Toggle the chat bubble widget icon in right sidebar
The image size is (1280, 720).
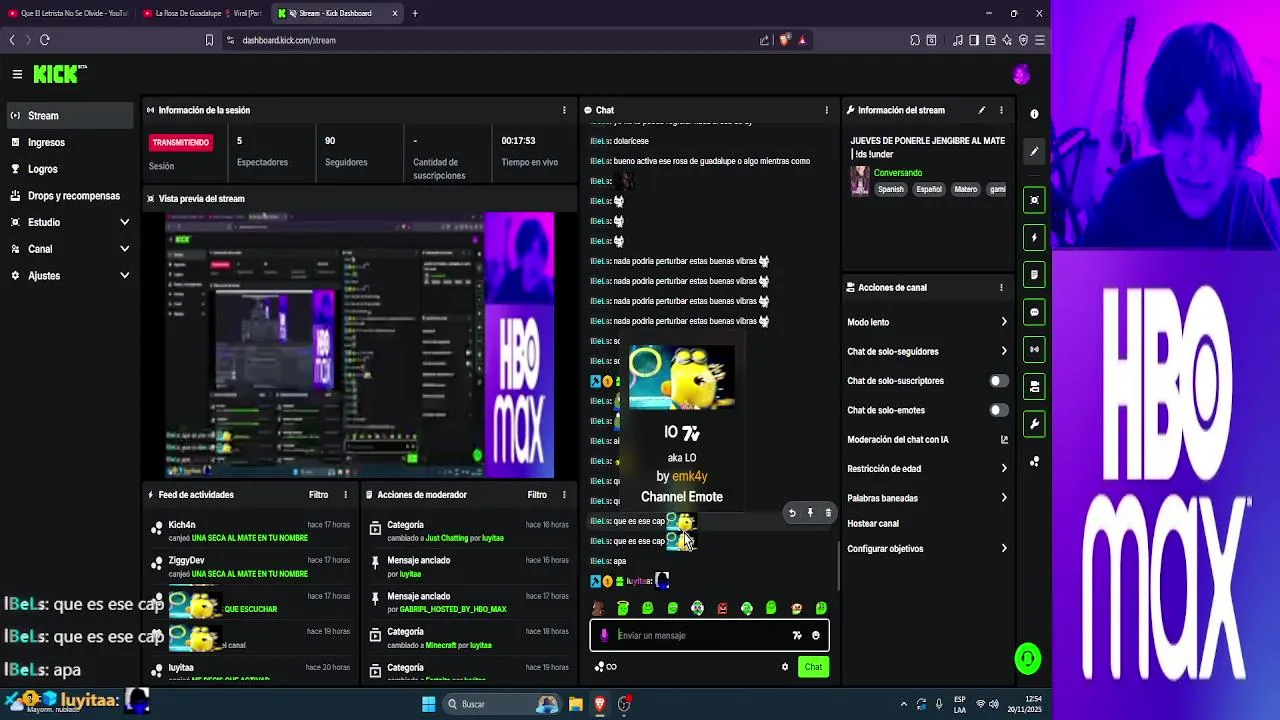pyautogui.click(x=1034, y=312)
